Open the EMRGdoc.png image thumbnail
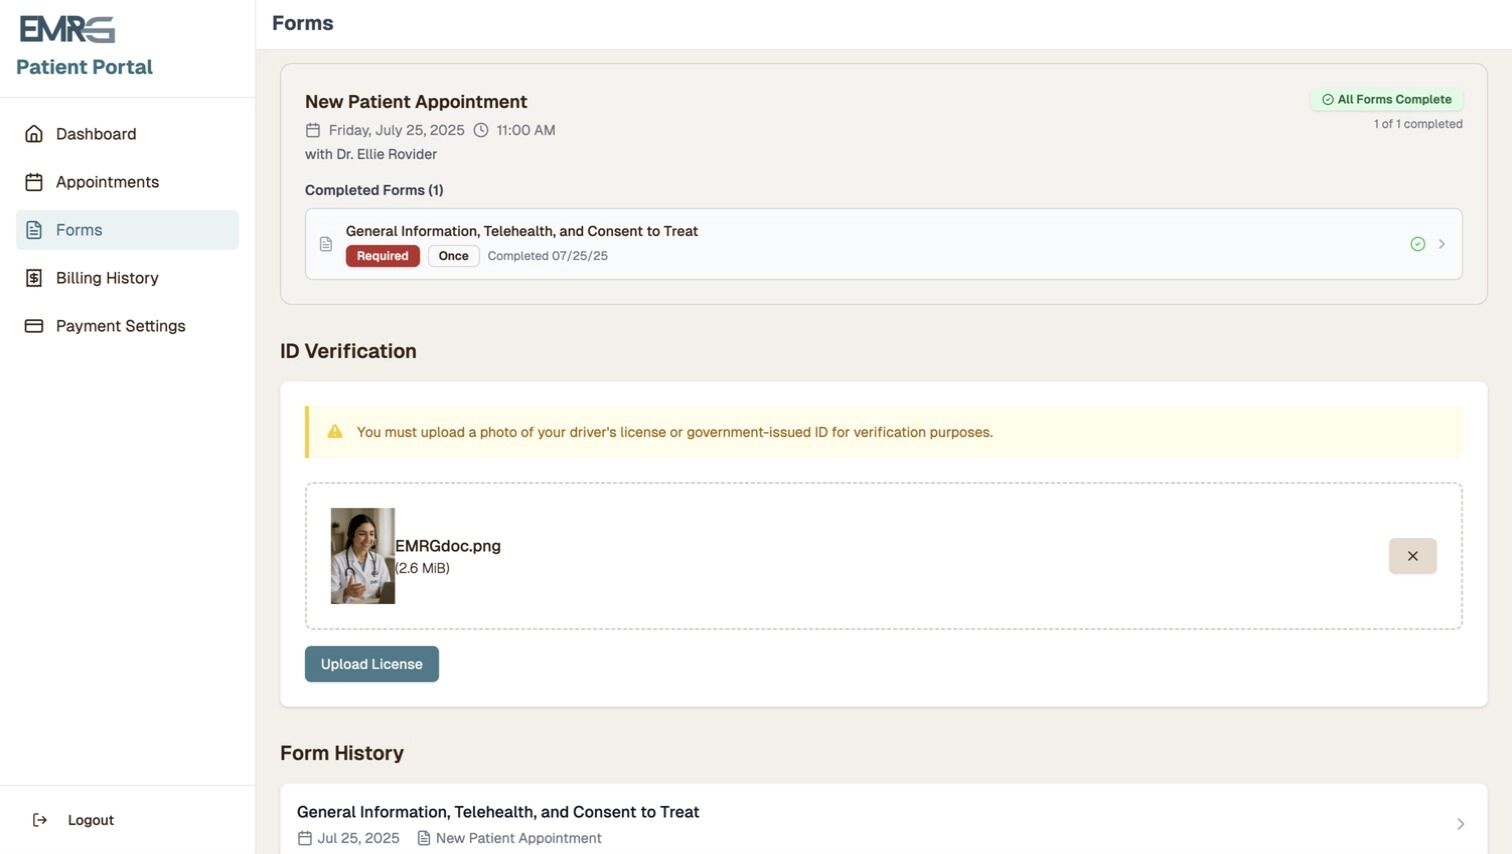Viewport: 1512px width, 854px height. 362,556
